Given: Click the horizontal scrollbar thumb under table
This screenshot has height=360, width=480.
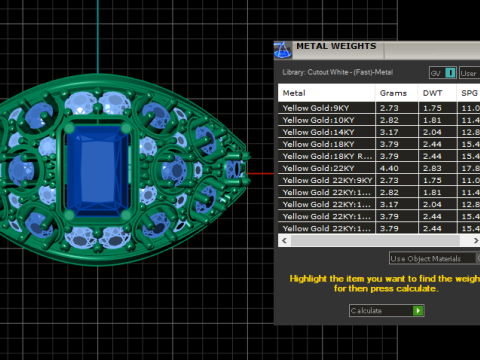Looking at the screenshot, I should pyautogui.click(x=375, y=240).
